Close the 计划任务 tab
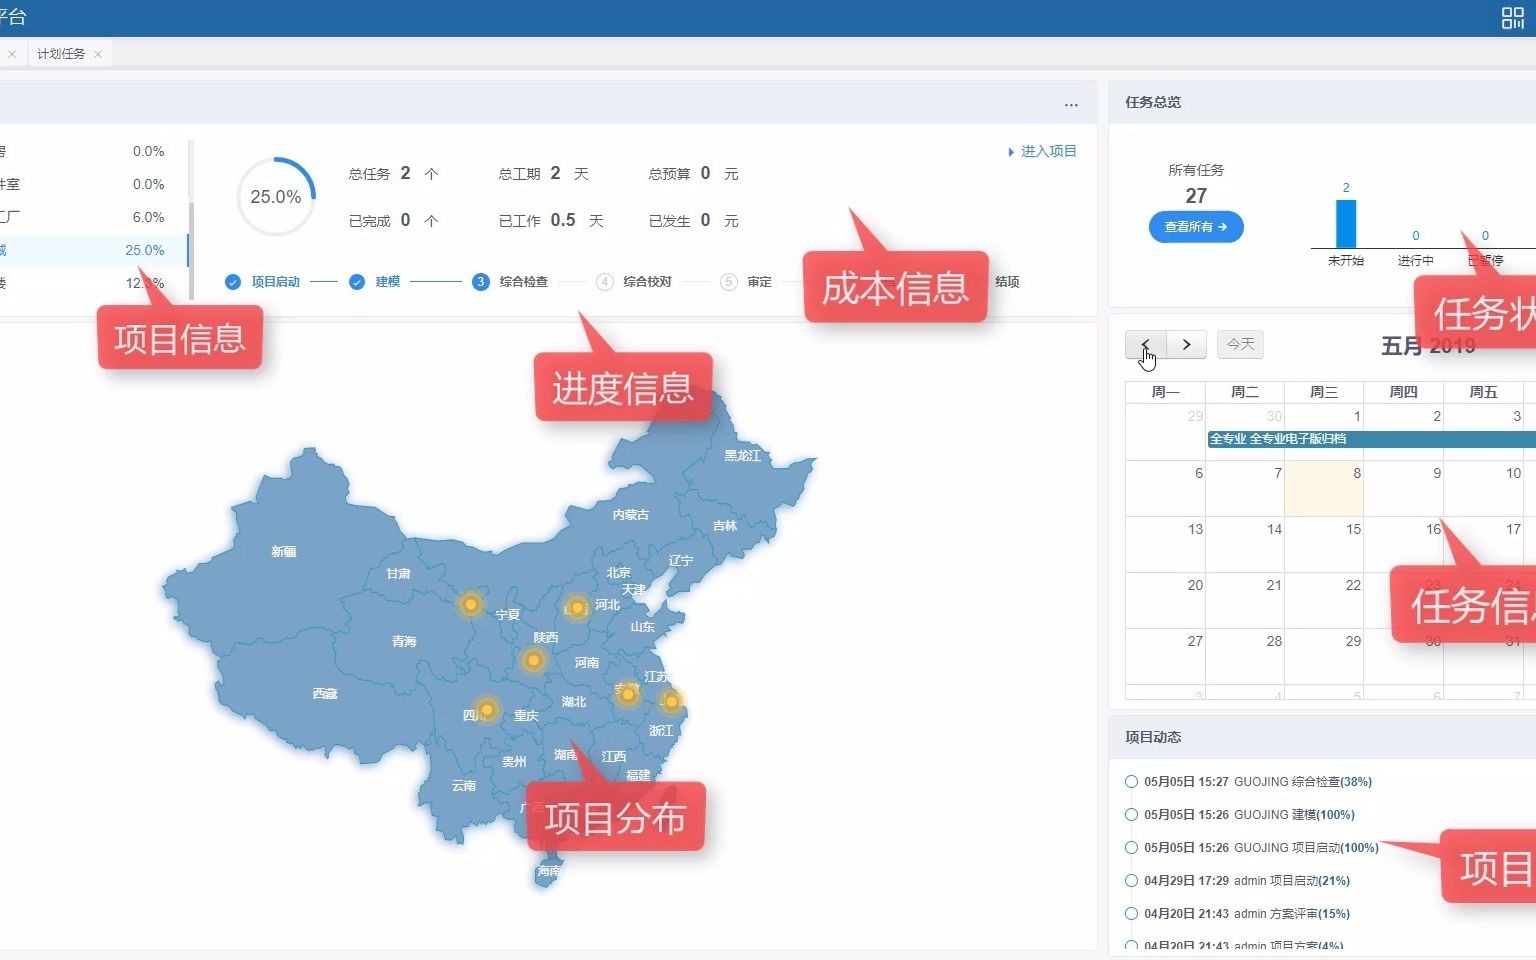 [98, 54]
